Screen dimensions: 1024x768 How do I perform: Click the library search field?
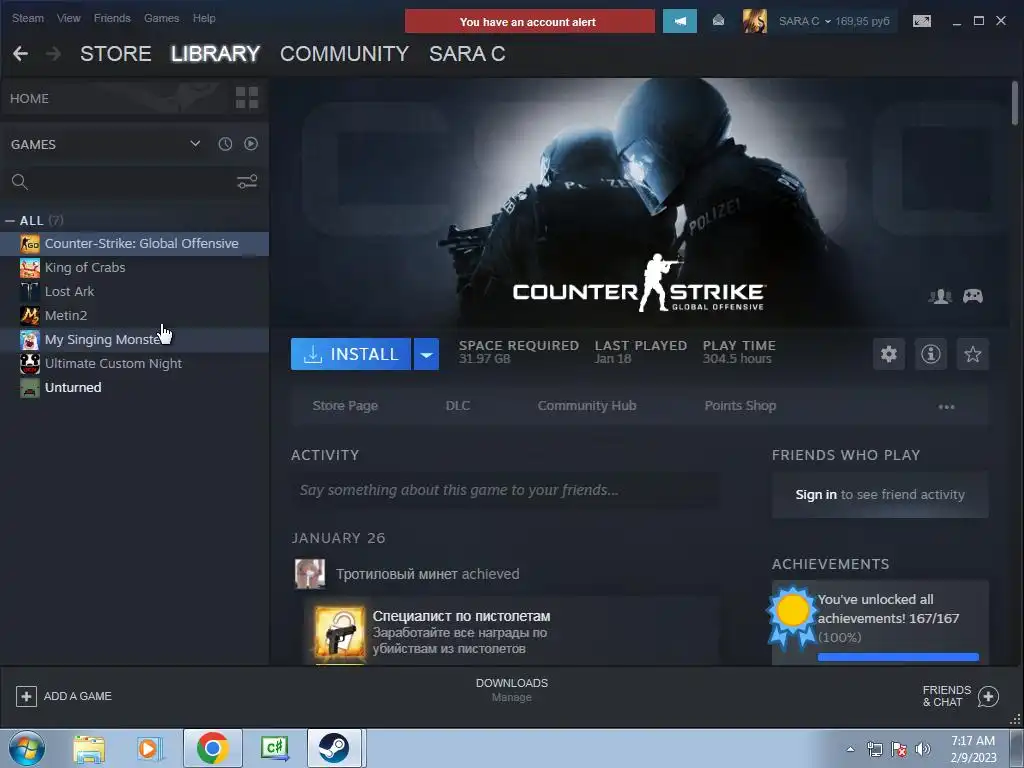134,182
